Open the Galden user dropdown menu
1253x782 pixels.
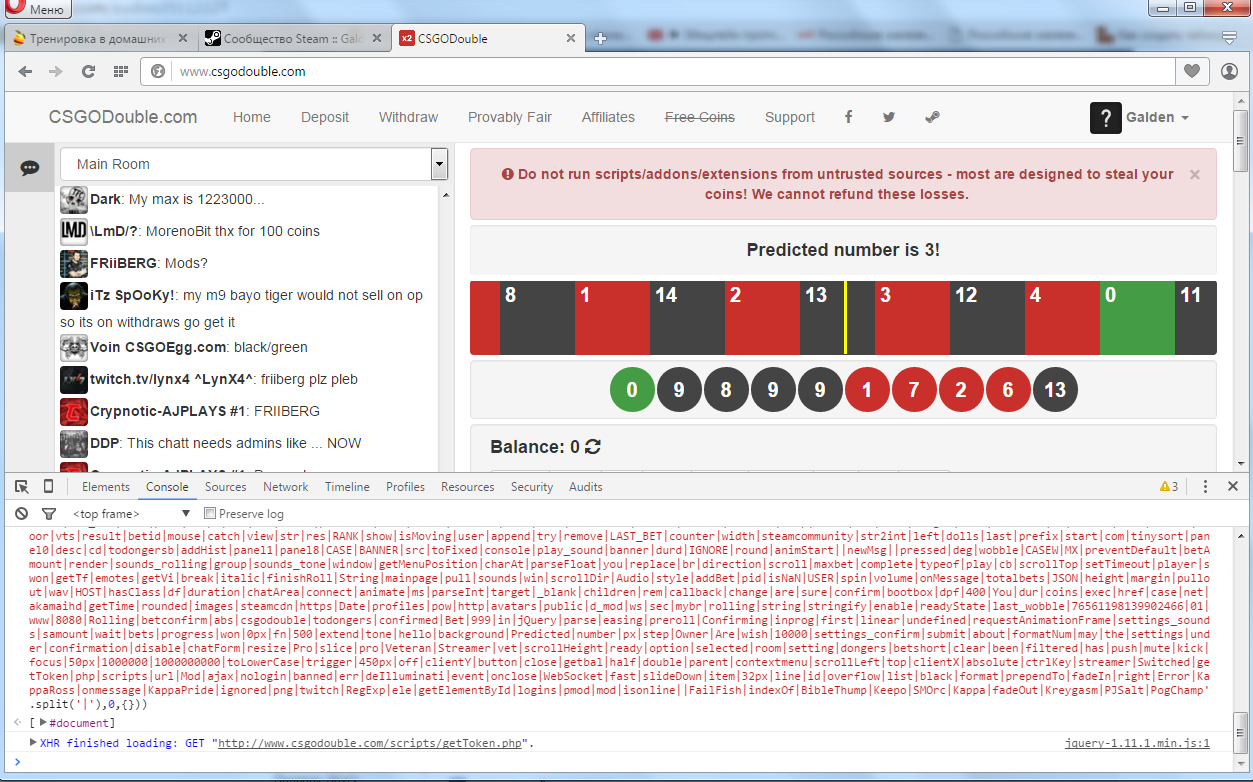point(1157,117)
